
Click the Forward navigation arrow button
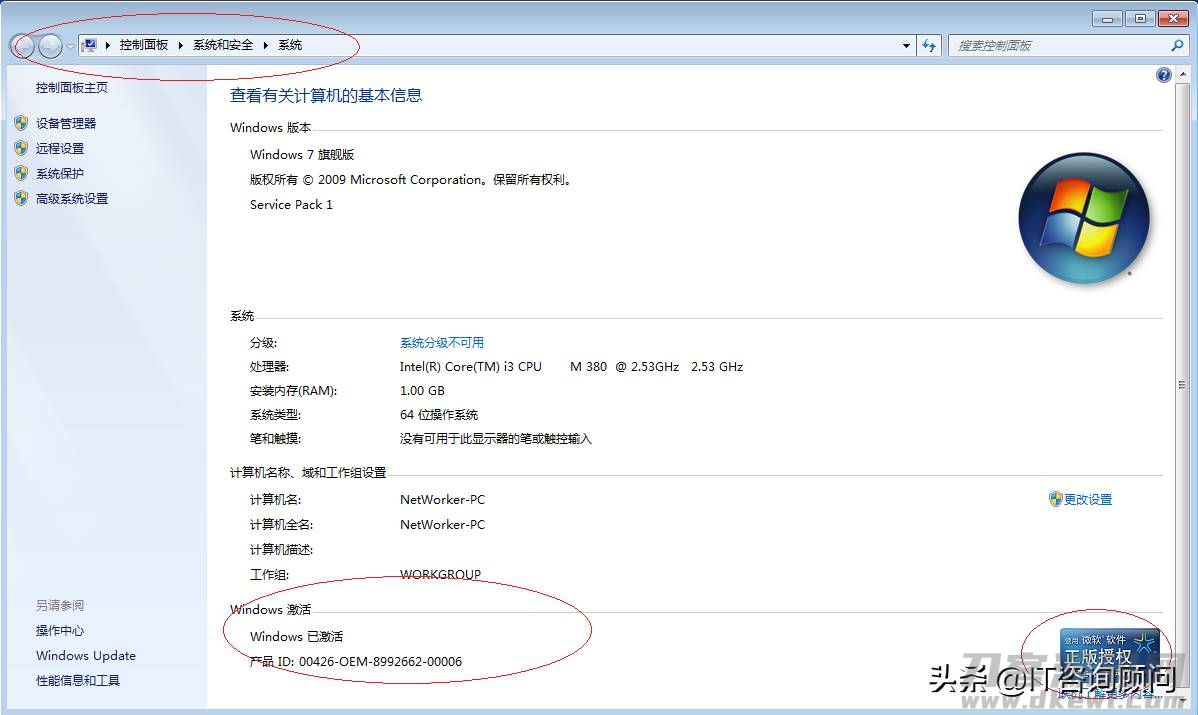pyautogui.click(x=50, y=47)
